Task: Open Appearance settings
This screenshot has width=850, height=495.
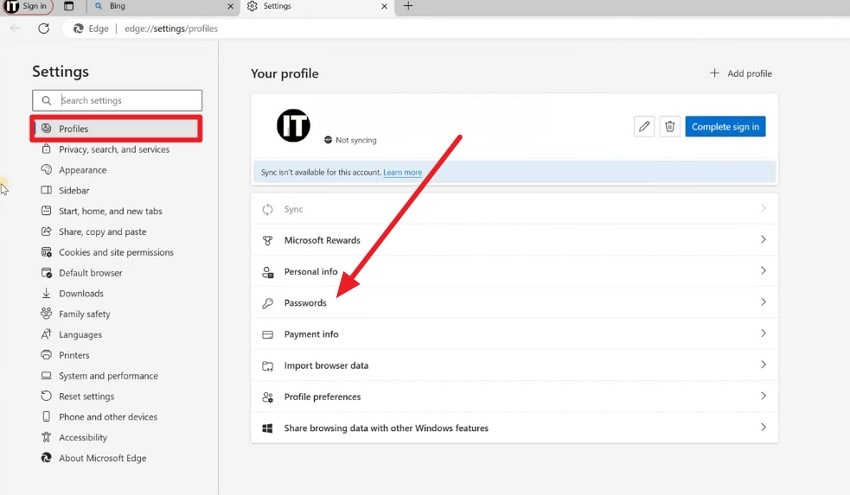Action: 74,170
